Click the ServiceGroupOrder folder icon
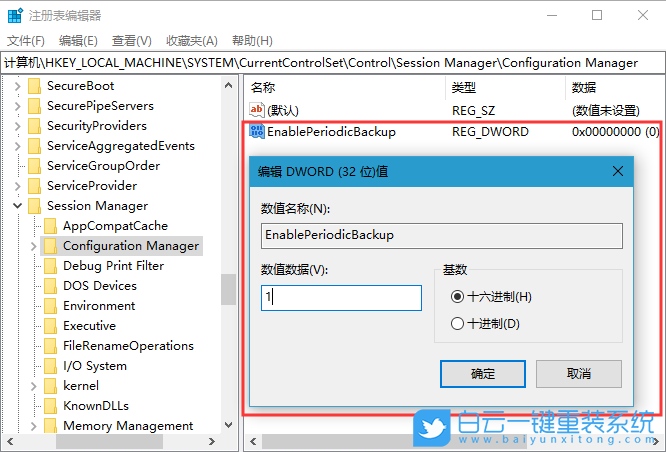Viewport: 666px width, 452px height. click(34, 166)
